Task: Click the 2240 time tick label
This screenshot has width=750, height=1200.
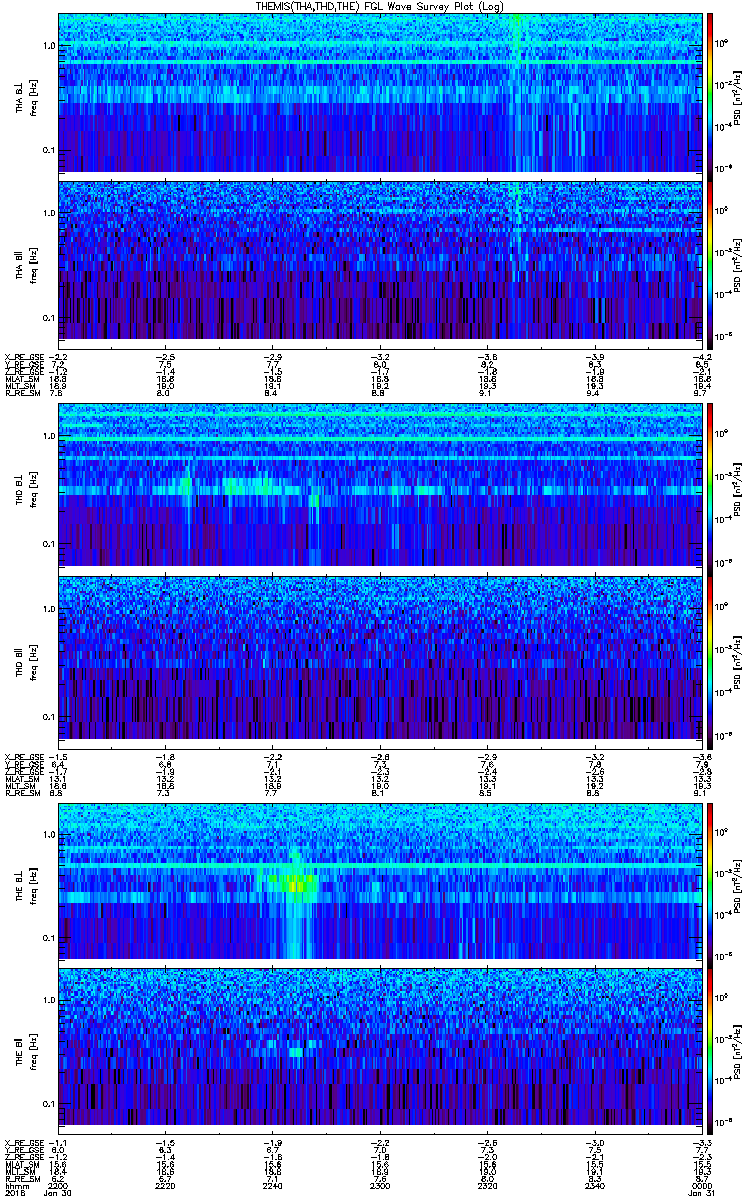Action: 272,1185
